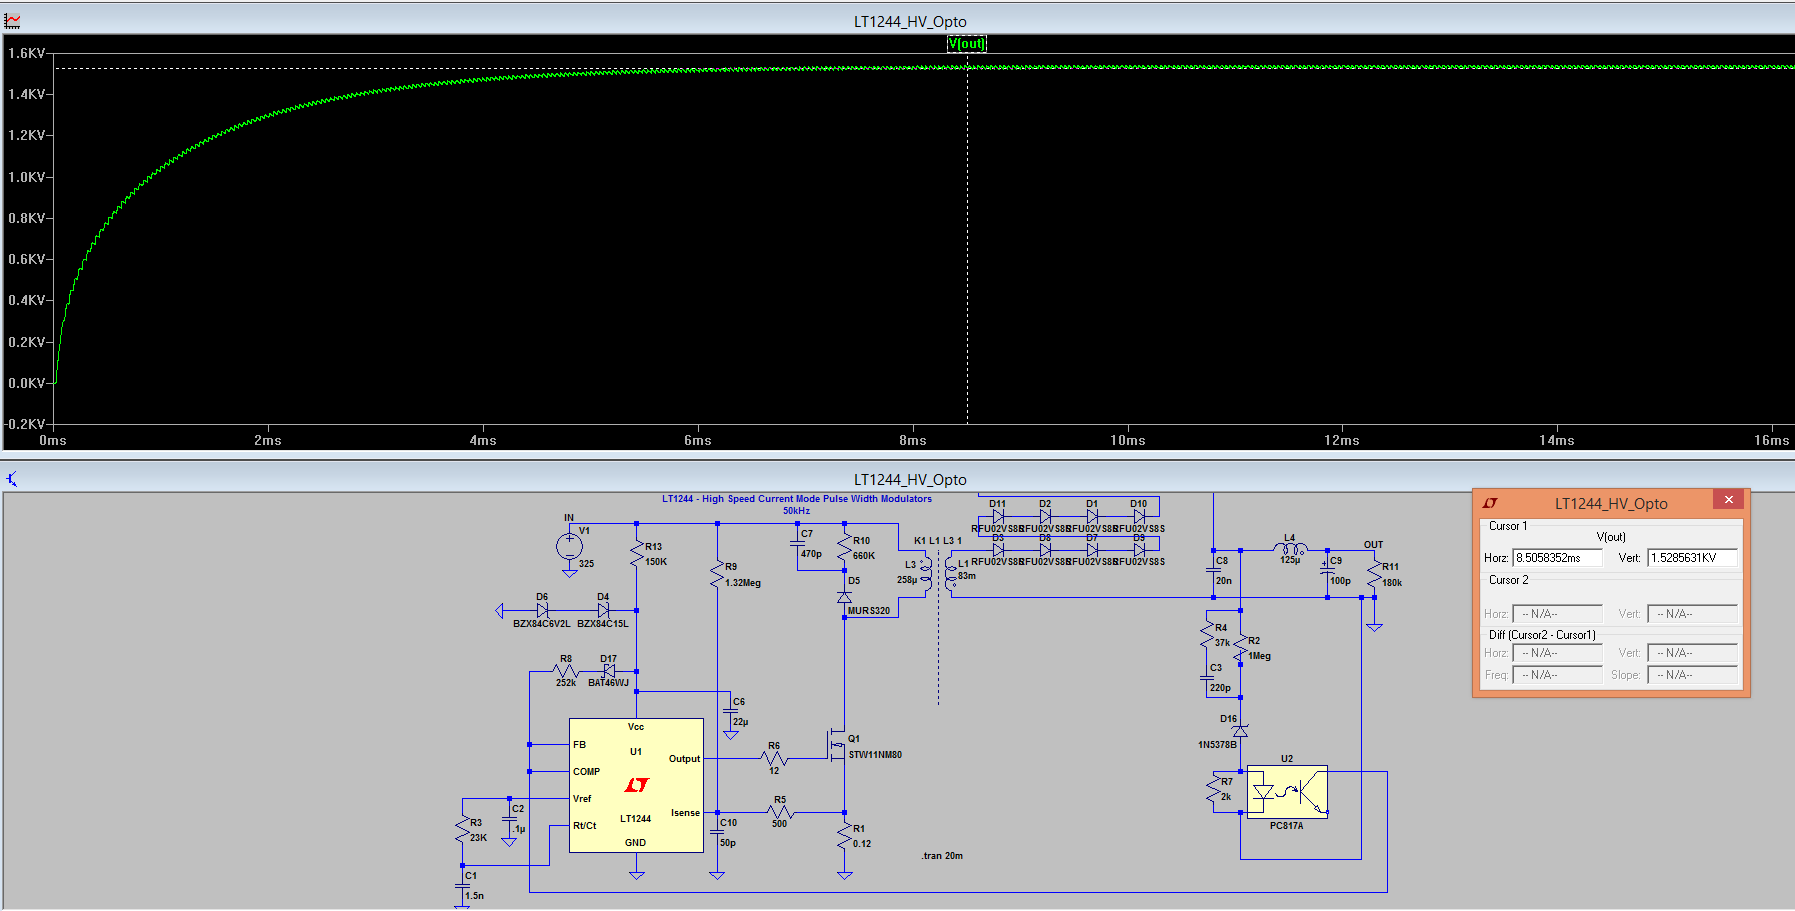
Task: Click diode D5 MURS320 symbol
Action: 845,596
